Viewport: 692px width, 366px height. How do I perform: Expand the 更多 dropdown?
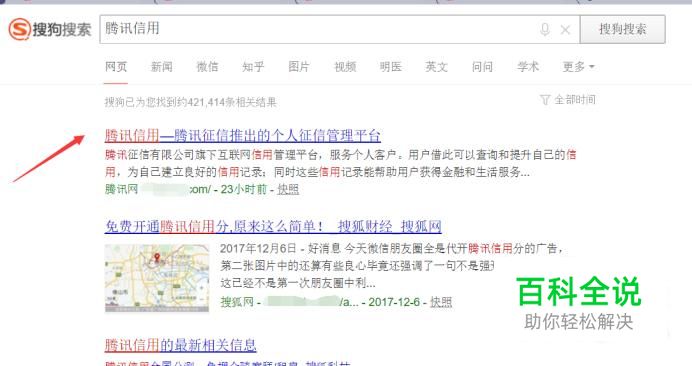[x=579, y=67]
